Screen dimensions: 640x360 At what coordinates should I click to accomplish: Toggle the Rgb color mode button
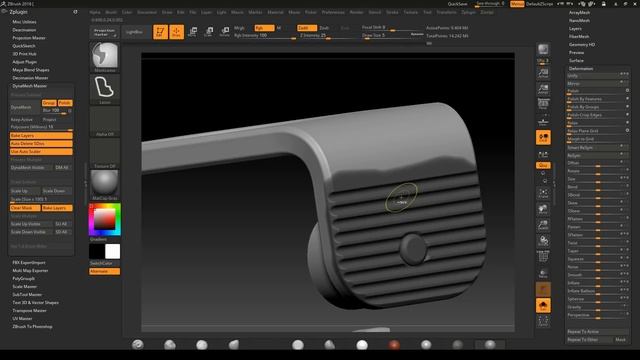pos(264,28)
